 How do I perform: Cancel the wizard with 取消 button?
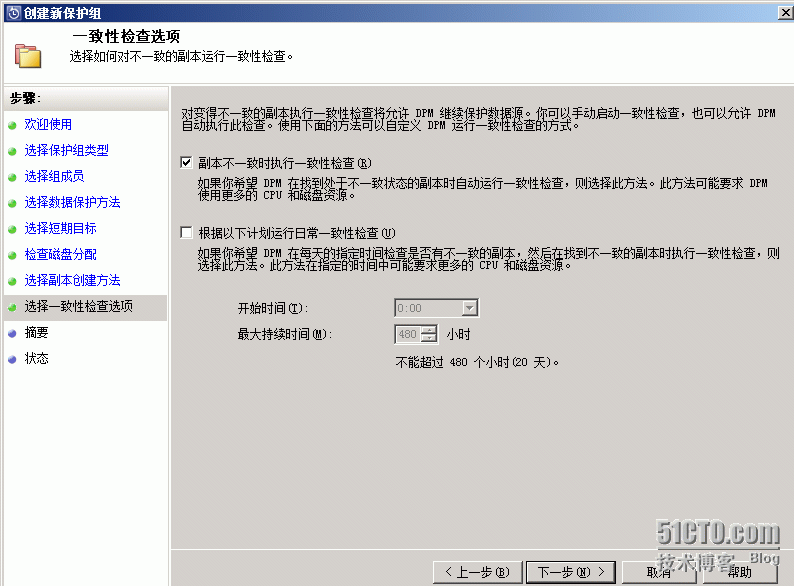659,572
